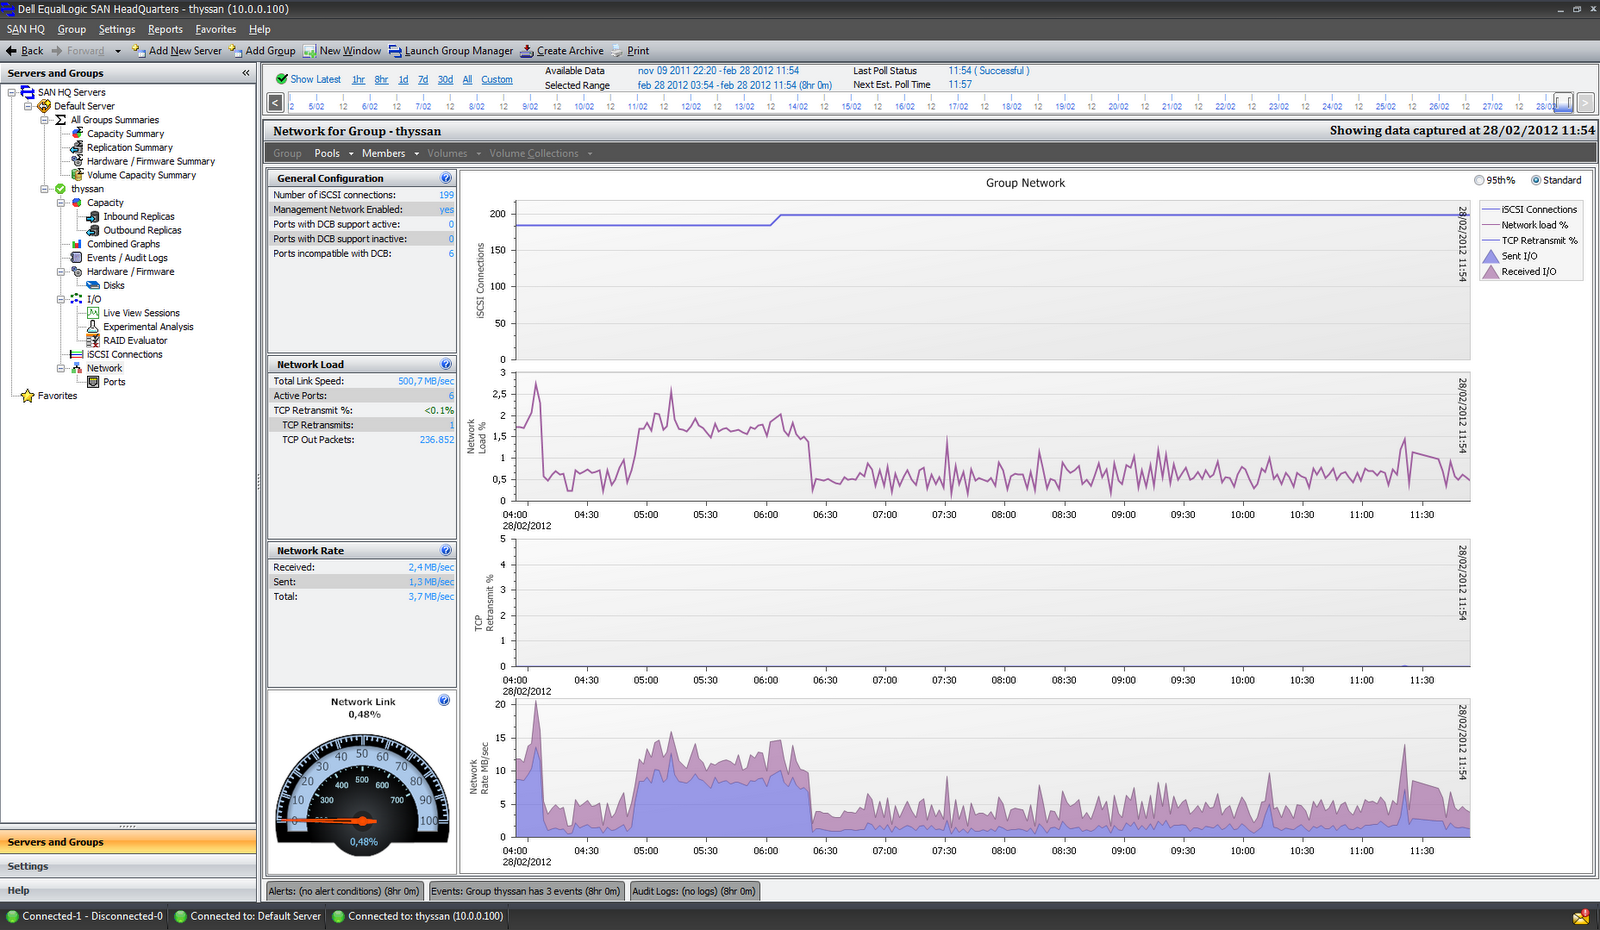Click the Audit Logs status panel
Image resolution: width=1600 pixels, height=930 pixels.
694,891
